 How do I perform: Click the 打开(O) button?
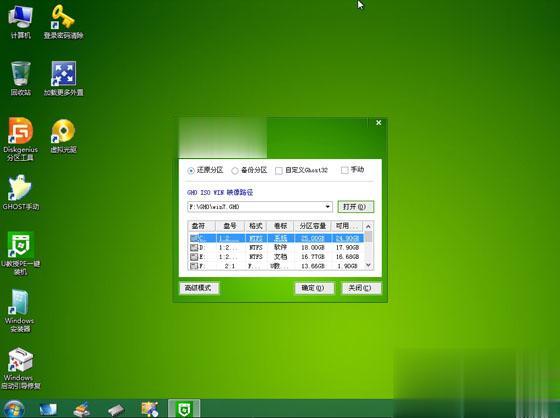tap(355, 207)
